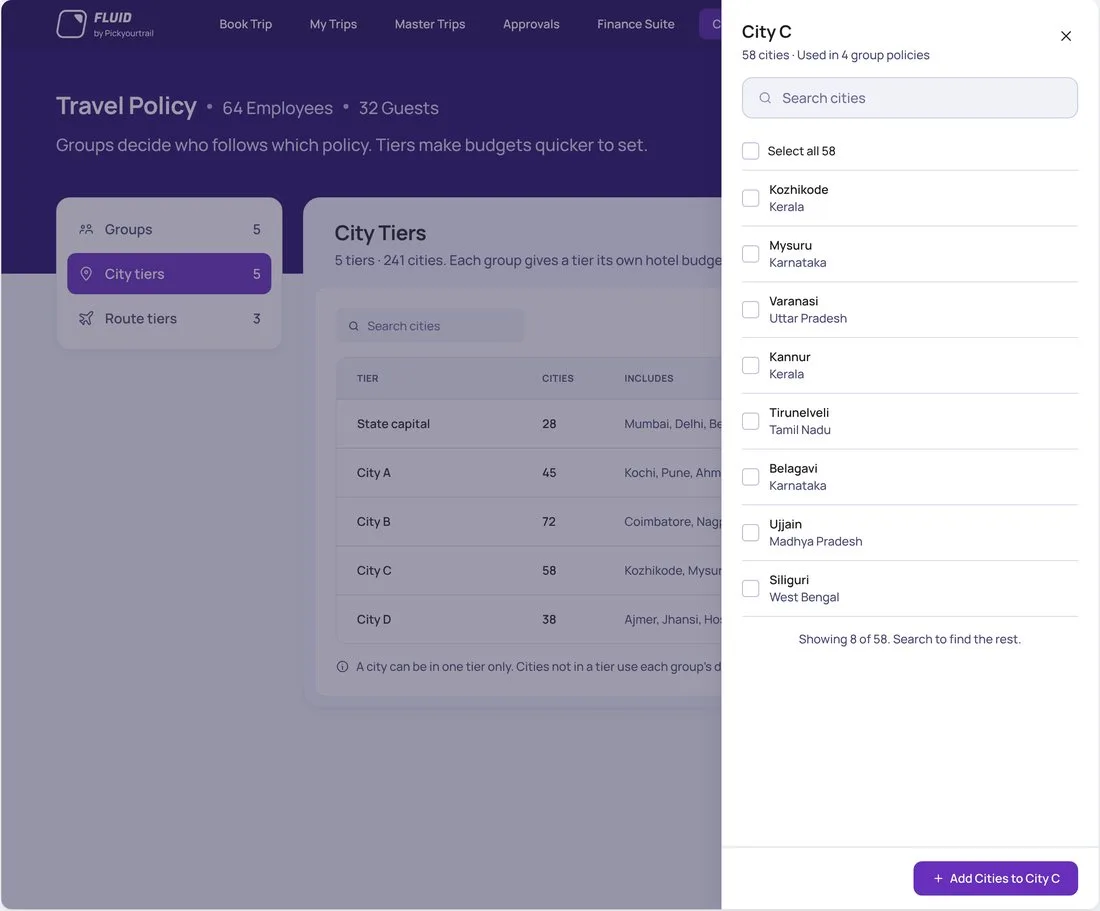
Task: Click the 64 Employees text
Action: pos(278,108)
